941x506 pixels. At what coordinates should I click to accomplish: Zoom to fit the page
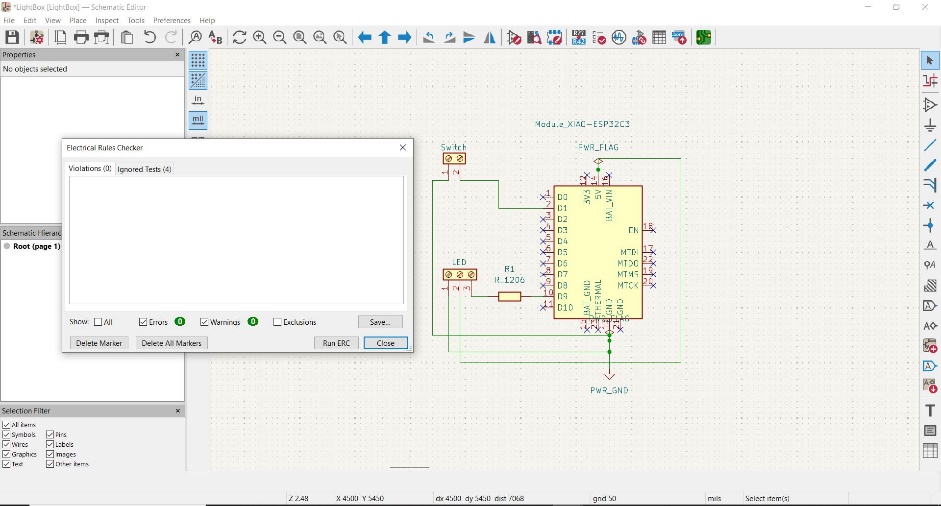pyautogui.click(x=300, y=37)
